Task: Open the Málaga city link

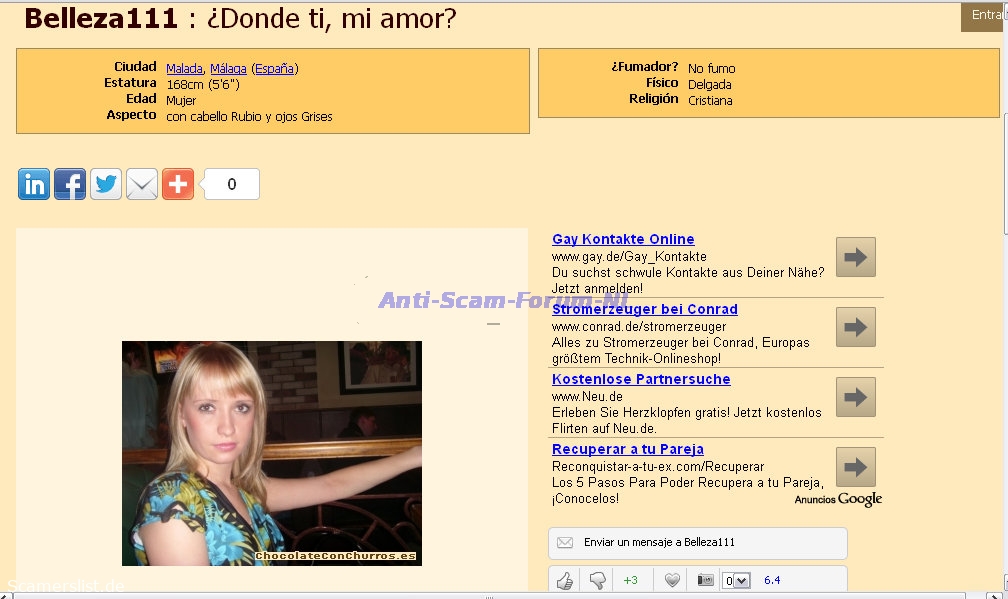Action: 228,69
